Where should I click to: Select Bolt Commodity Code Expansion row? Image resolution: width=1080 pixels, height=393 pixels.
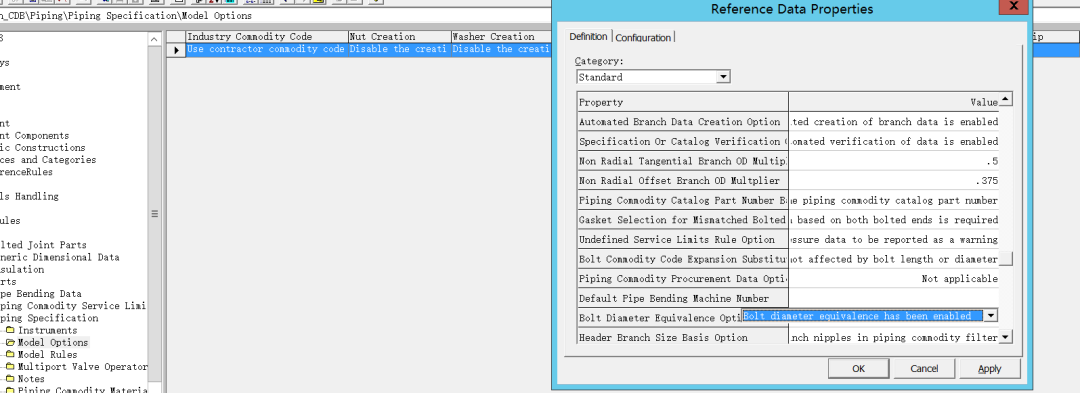click(683, 259)
